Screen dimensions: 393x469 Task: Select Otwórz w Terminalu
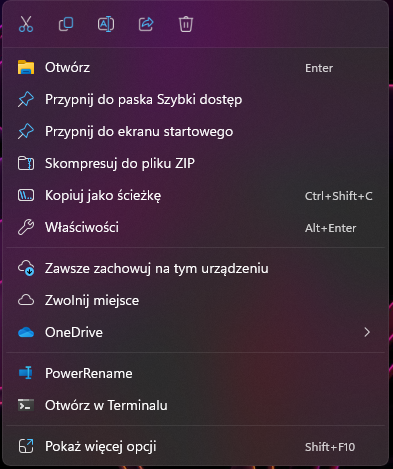pyautogui.click(x=195, y=405)
